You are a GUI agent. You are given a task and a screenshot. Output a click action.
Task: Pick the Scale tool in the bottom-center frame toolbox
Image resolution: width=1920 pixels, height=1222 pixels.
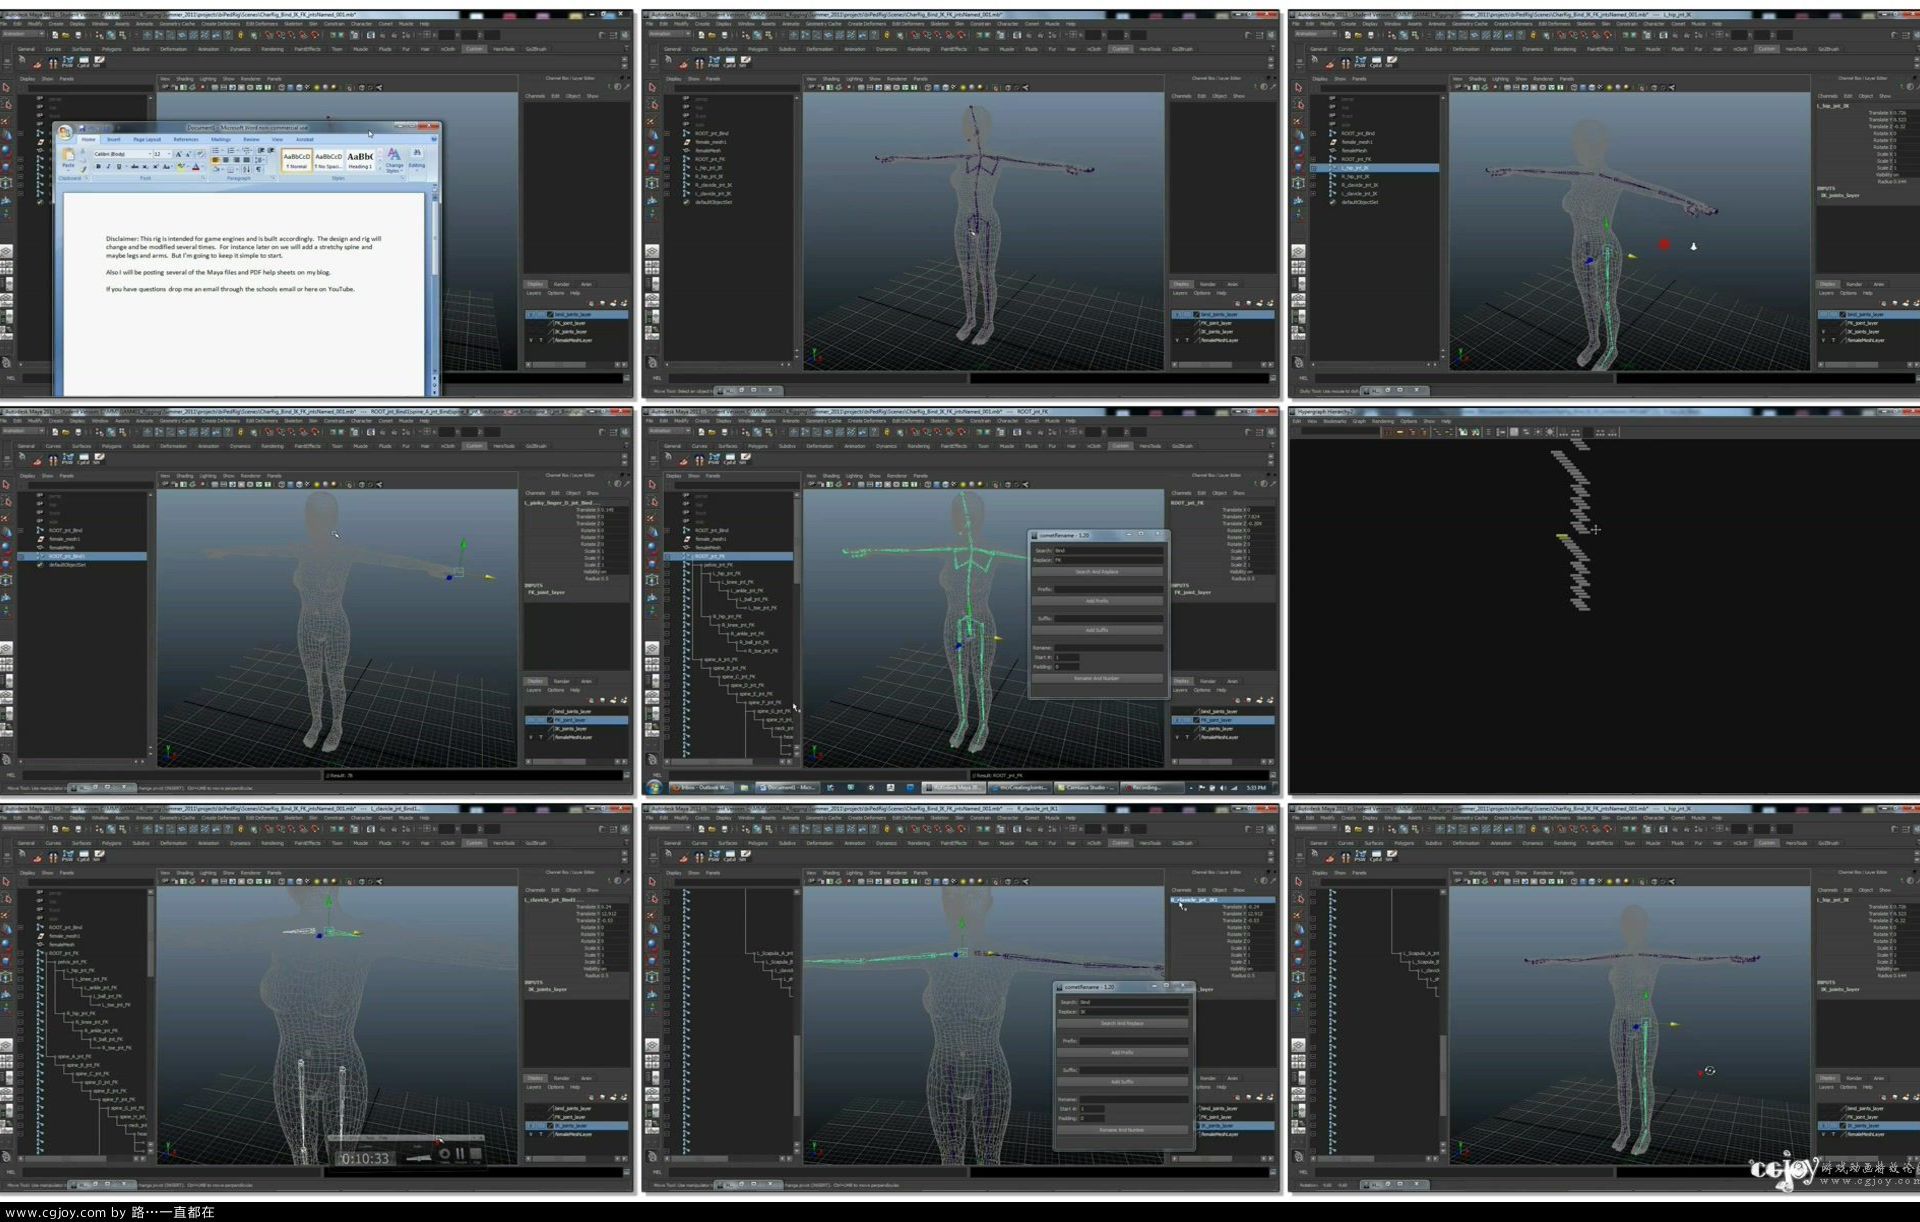pyautogui.click(x=652, y=962)
